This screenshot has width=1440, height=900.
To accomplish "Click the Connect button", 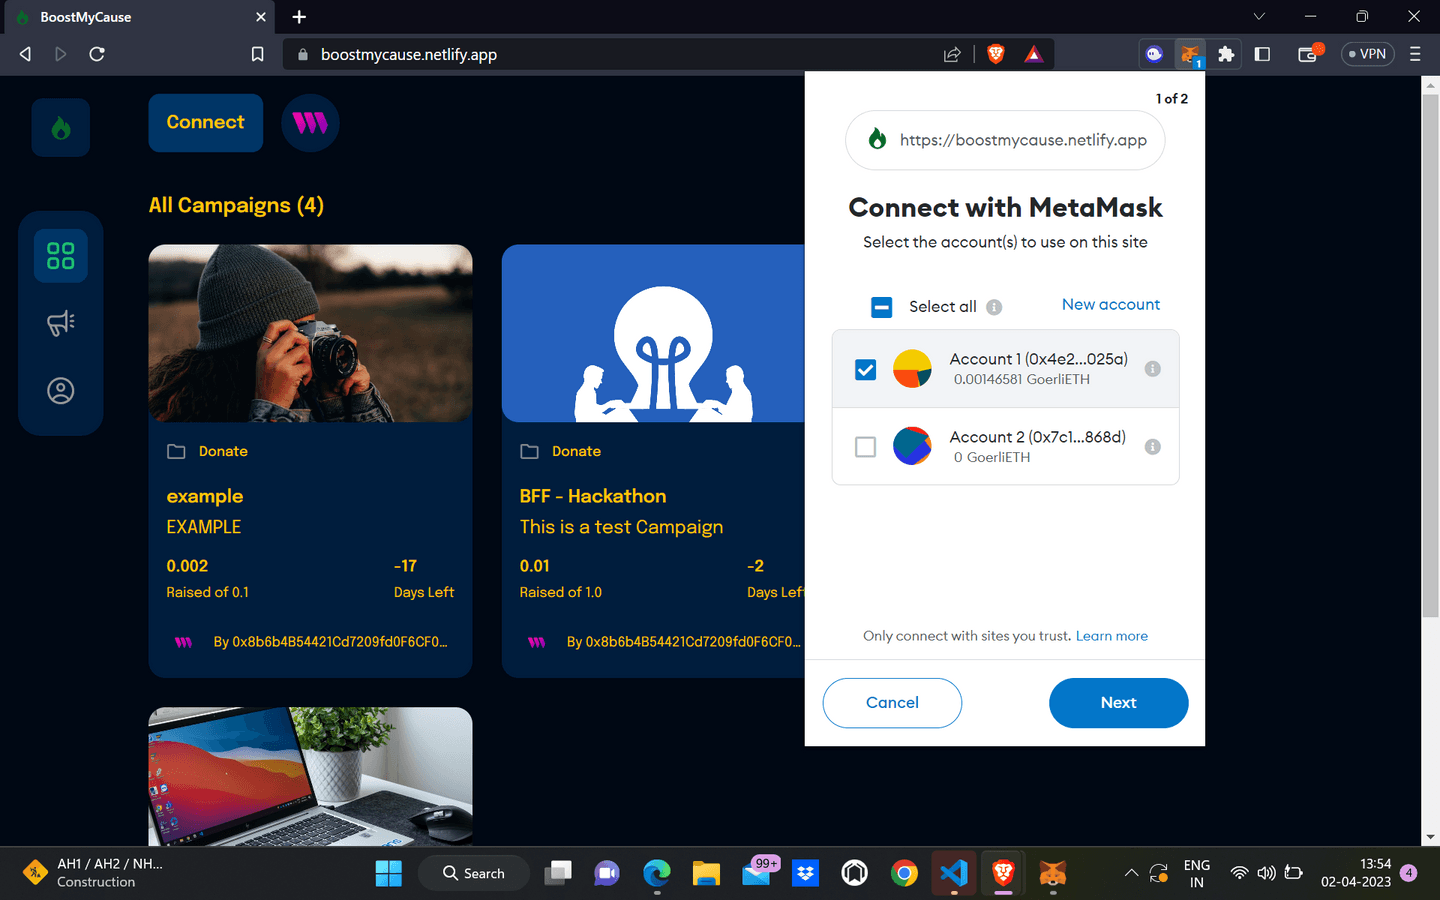I will 205,123.
